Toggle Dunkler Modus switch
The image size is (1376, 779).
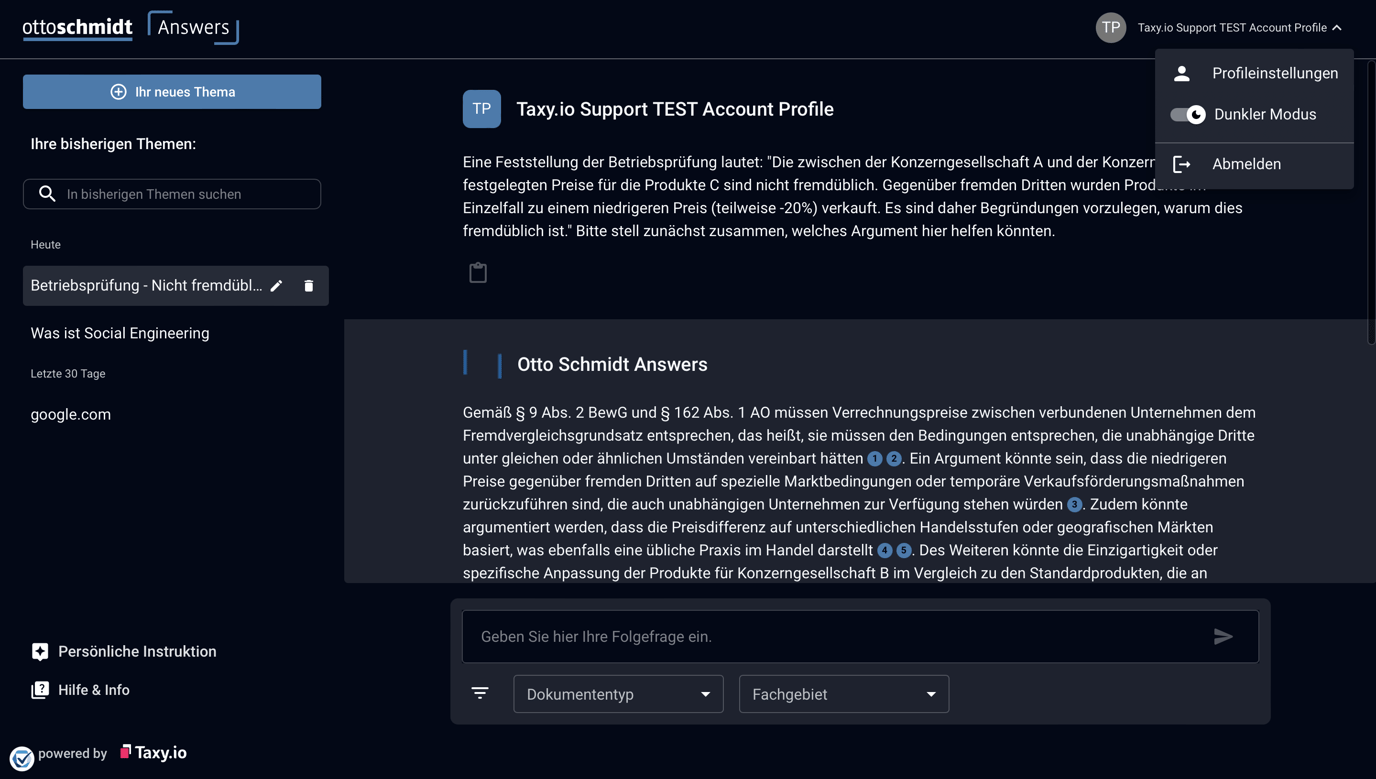point(1187,114)
